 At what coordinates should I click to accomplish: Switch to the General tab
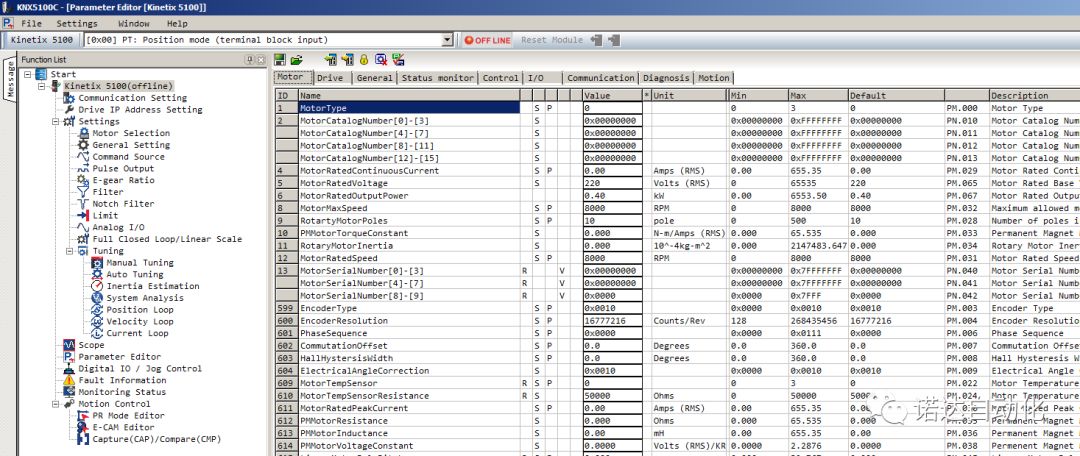coord(374,78)
